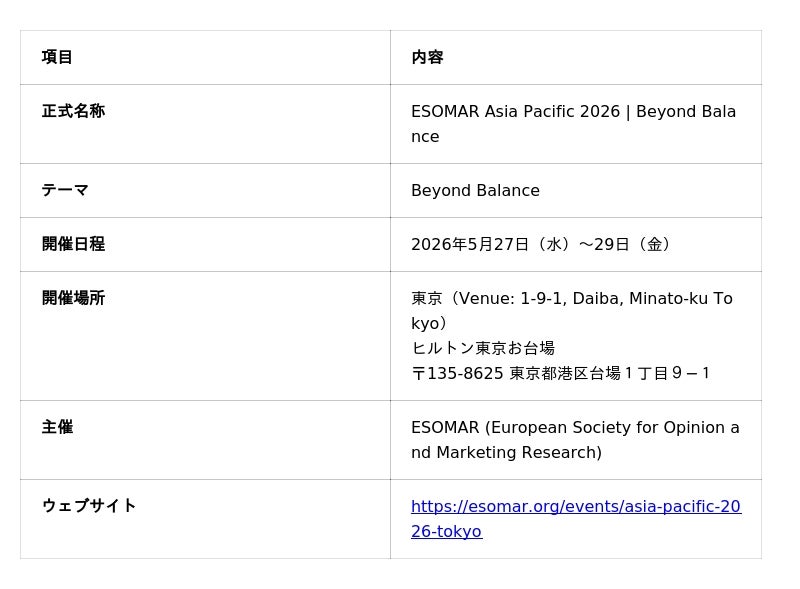Screen dimensions: 800x589
Task: Select the 正式名称 row label
Action: pyautogui.click(x=73, y=111)
